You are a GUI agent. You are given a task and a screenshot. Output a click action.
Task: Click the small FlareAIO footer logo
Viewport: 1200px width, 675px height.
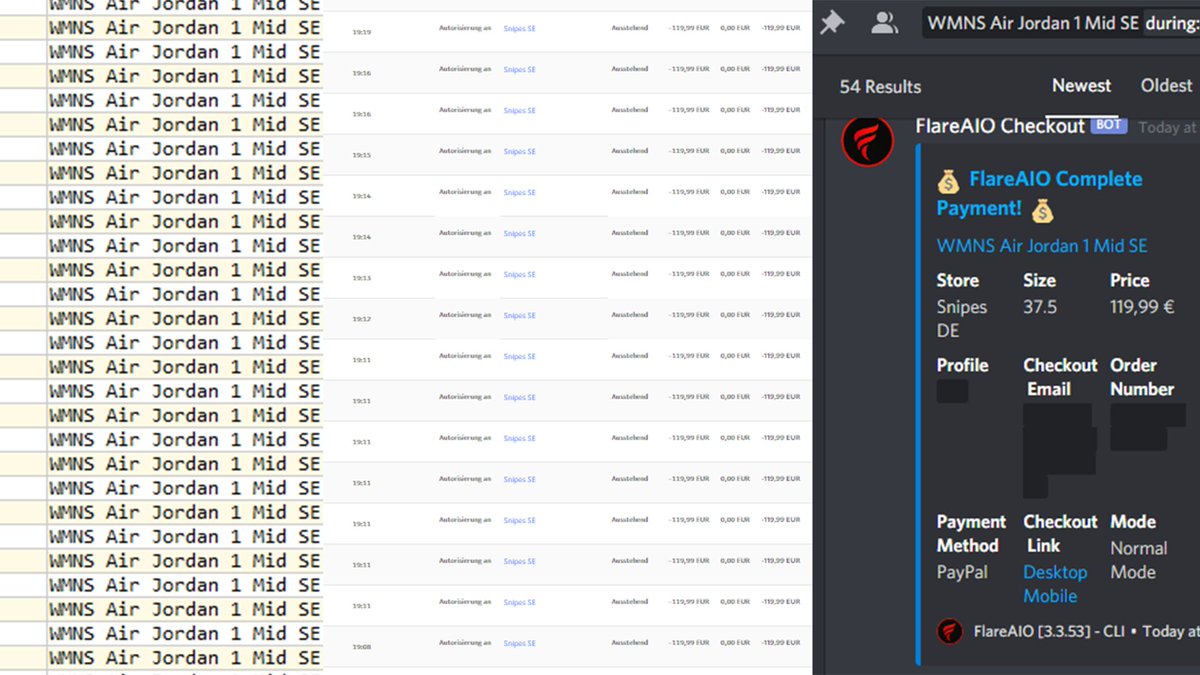point(950,631)
